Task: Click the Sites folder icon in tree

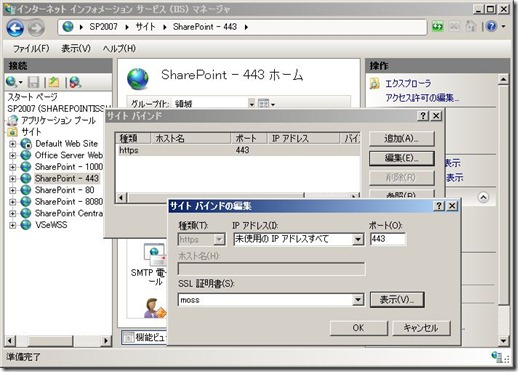Action: tap(13, 132)
